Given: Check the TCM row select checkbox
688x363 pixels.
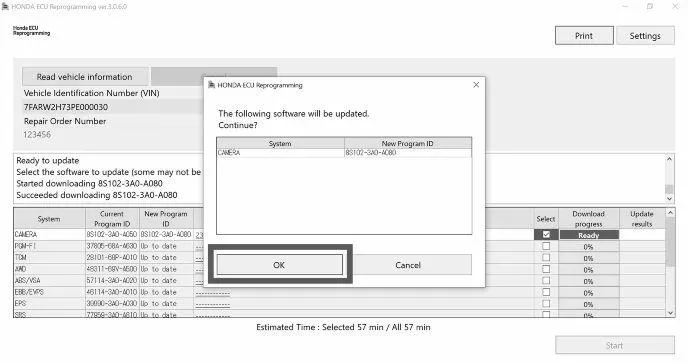Looking at the screenshot, I should pyautogui.click(x=546, y=258).
